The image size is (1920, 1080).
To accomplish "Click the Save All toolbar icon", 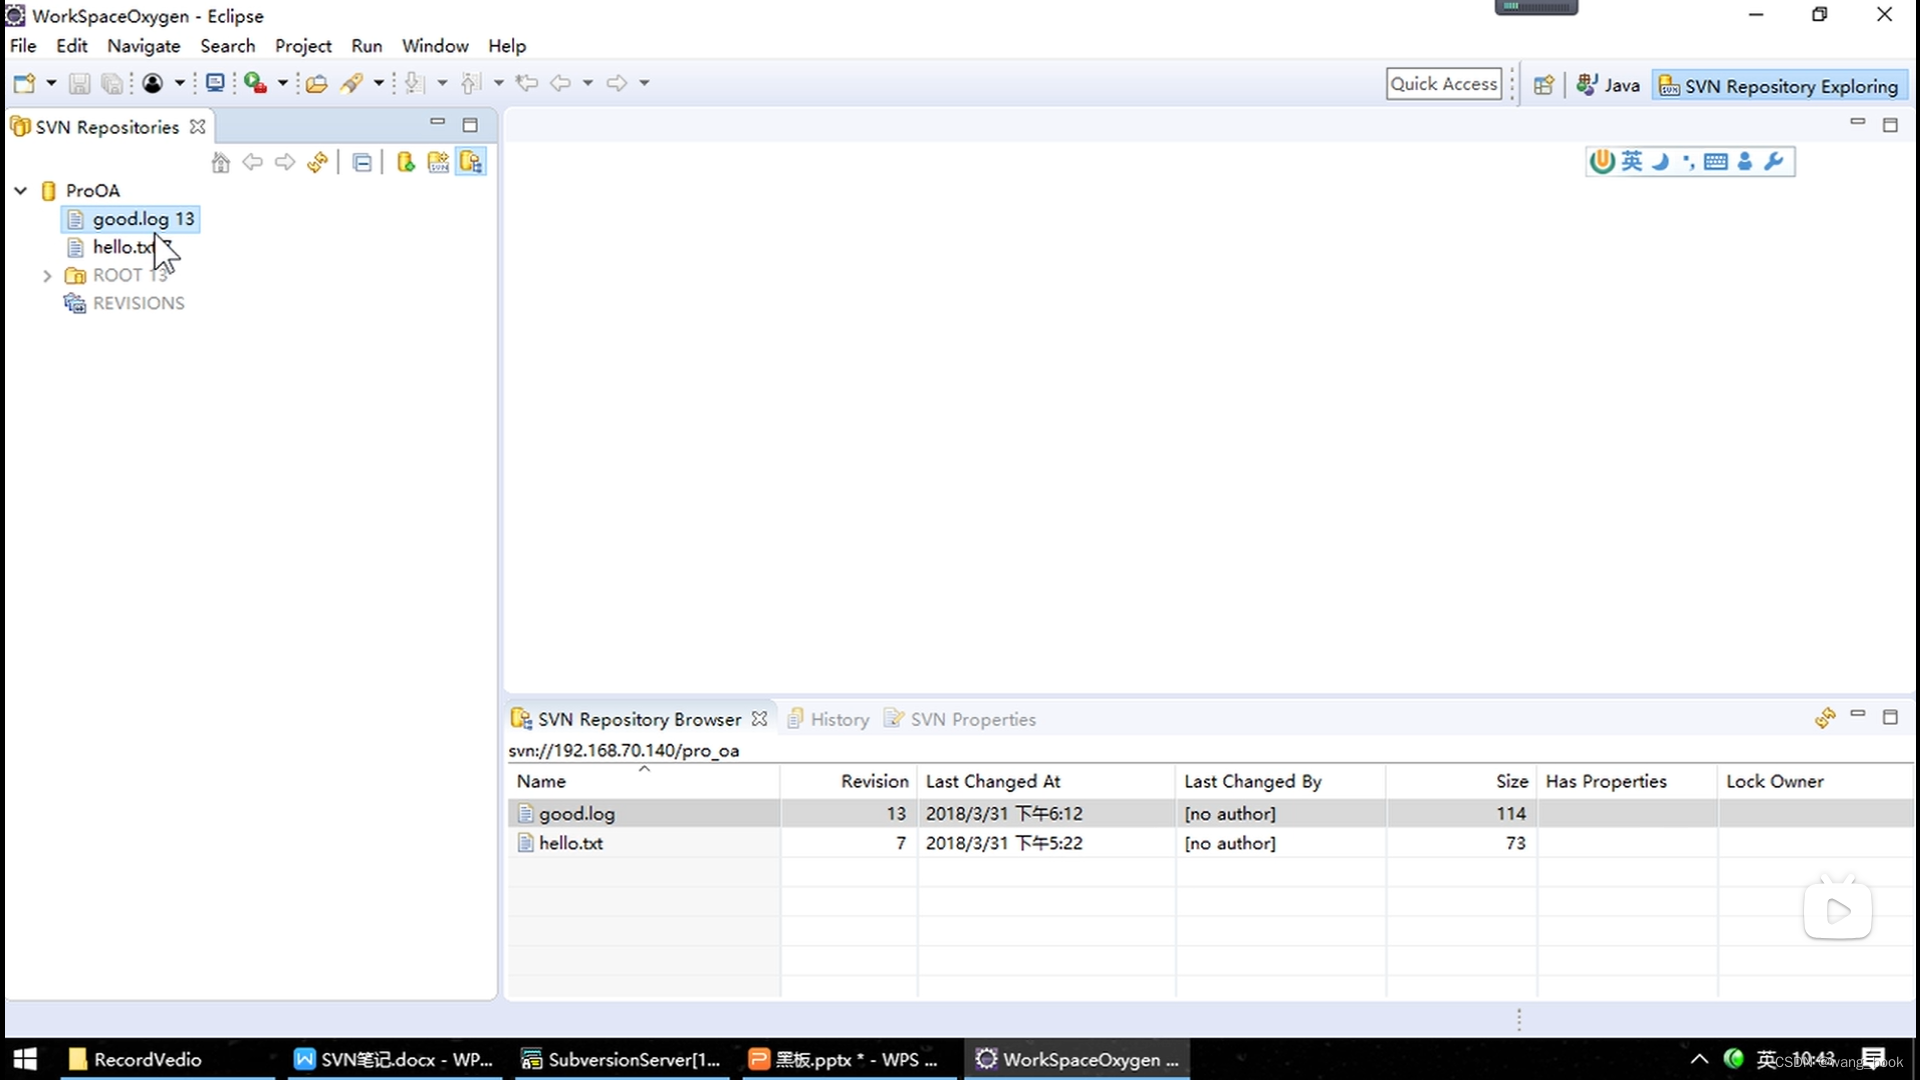I will click(x=112, y=83).
